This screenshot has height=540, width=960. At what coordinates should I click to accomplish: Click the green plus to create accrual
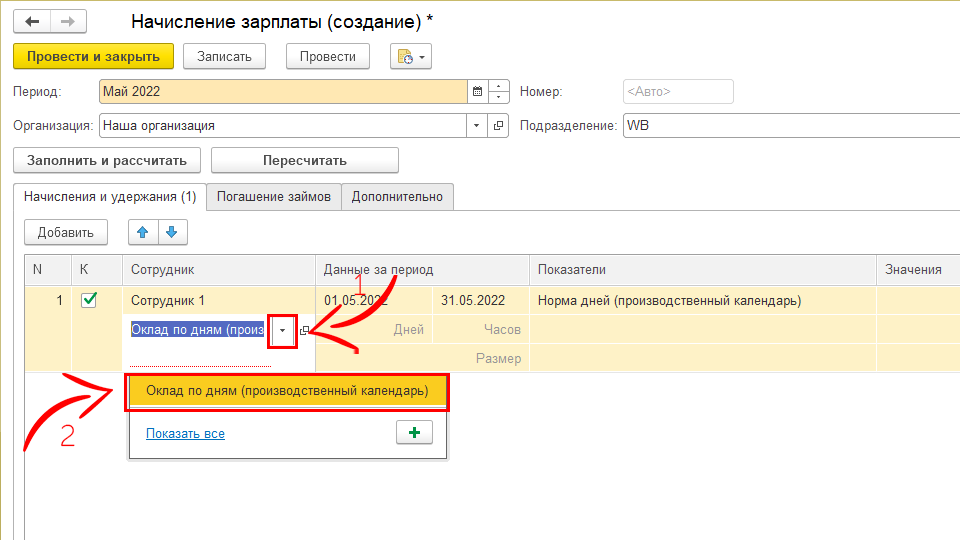click(414, 432)
